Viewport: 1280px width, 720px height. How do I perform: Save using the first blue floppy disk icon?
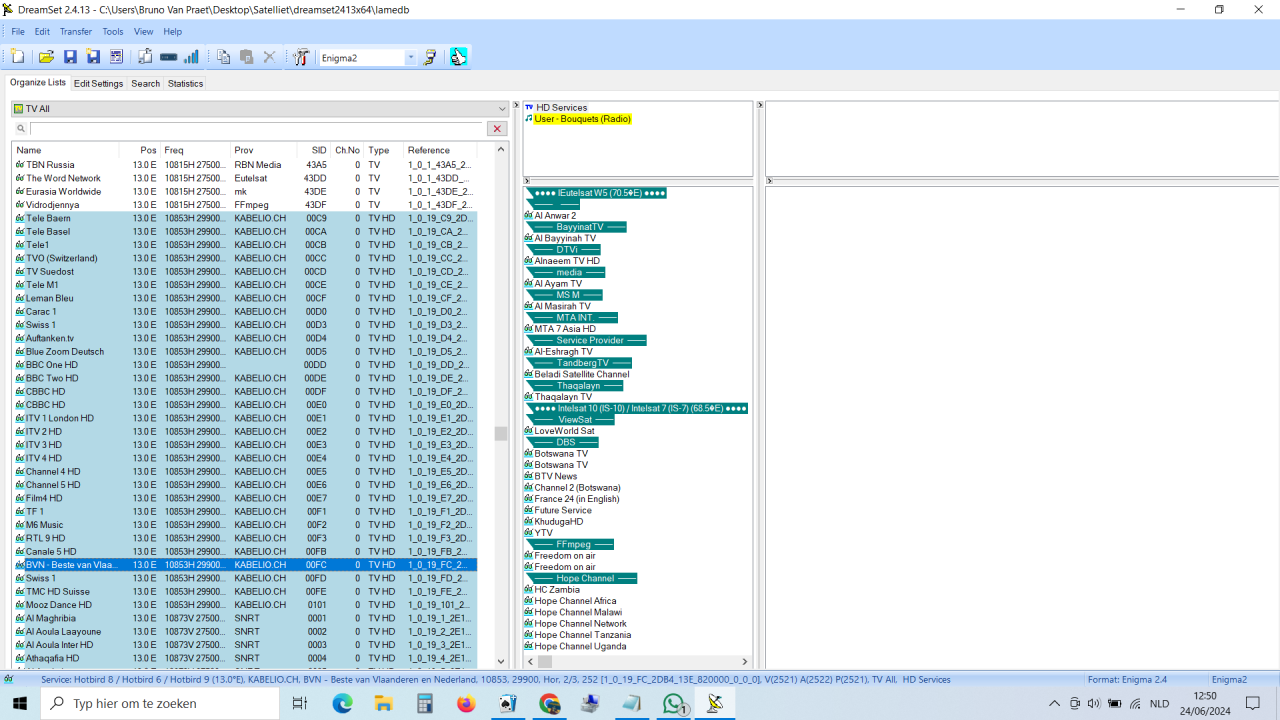70,57
